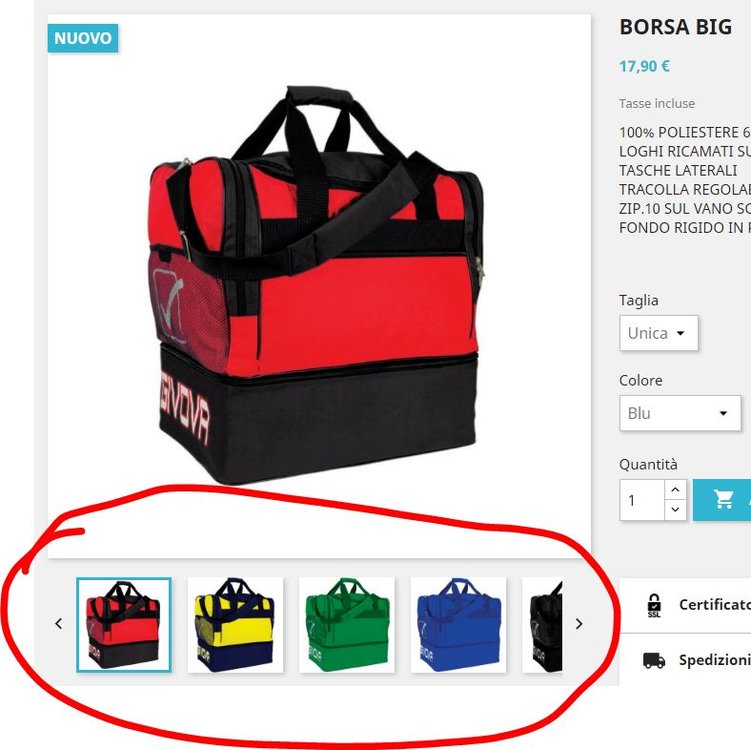Viewport: 751px width, 750px height.
Task: Click the Certificato SSL label text
Action: 715,605
